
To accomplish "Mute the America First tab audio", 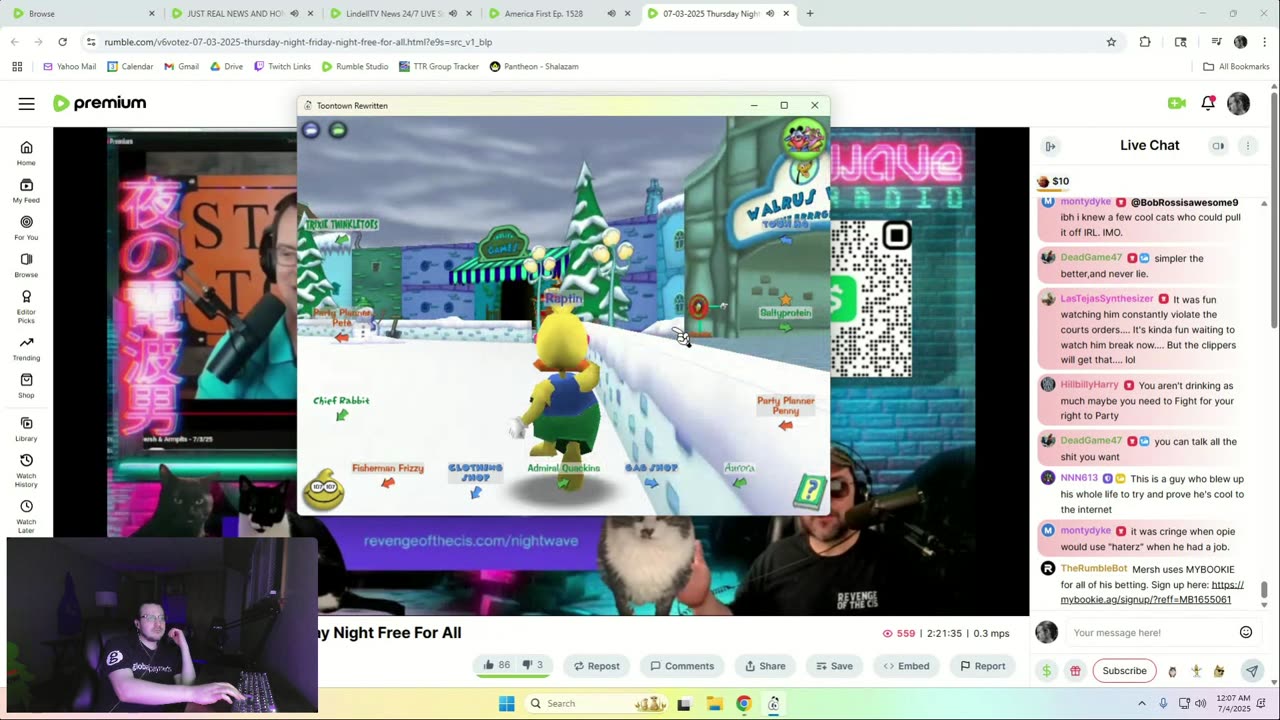I will coord(611,13).
